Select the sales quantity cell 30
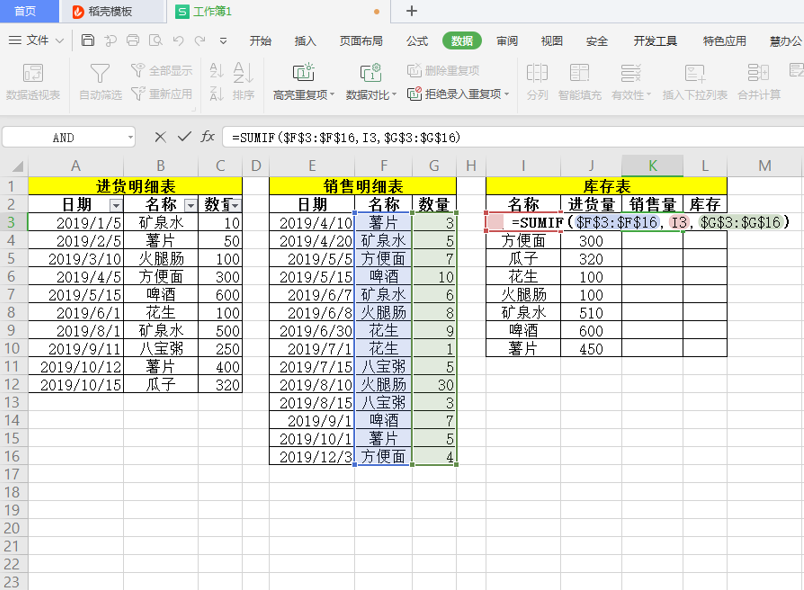This screenshot has width=804, height=590. [434, 384]
